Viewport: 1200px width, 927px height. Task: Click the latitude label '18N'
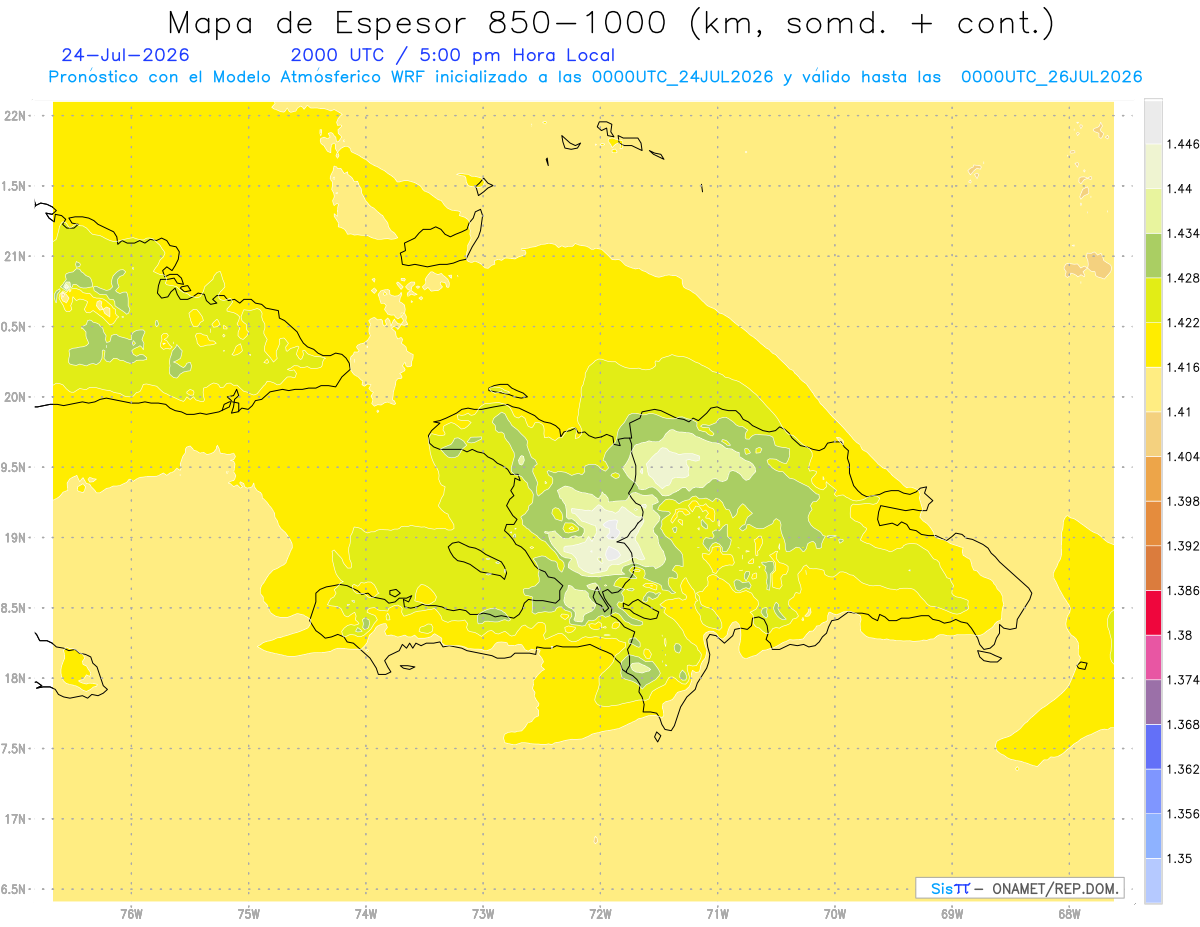15,678
